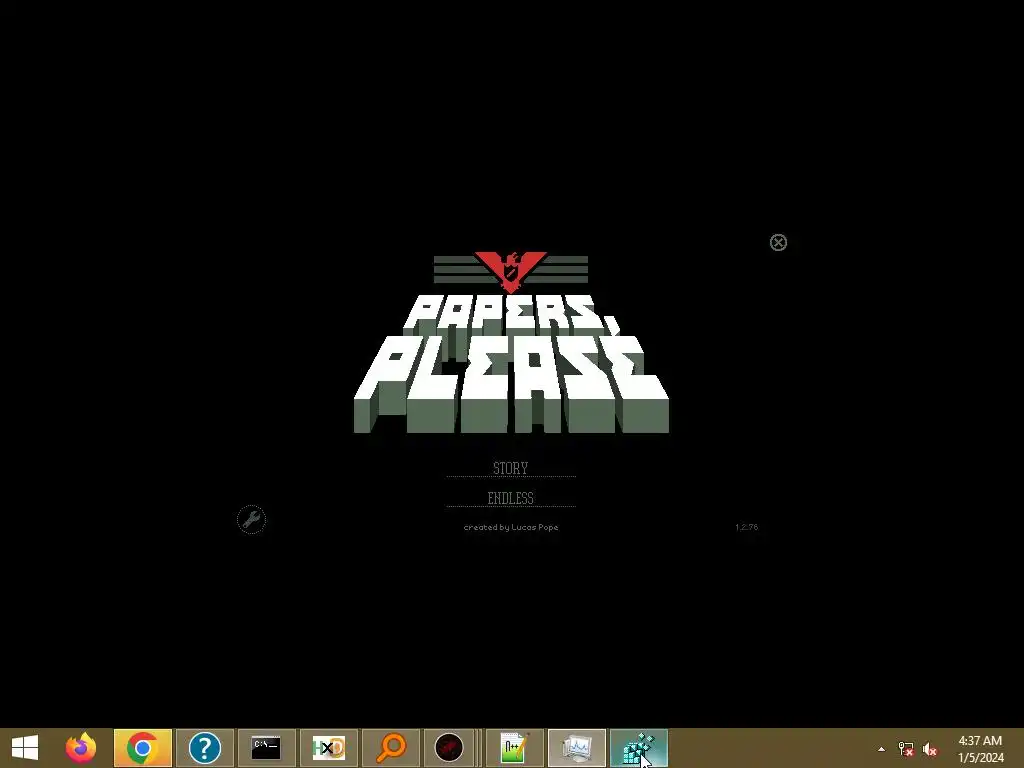Open the orange magnifier search tool

391,748
